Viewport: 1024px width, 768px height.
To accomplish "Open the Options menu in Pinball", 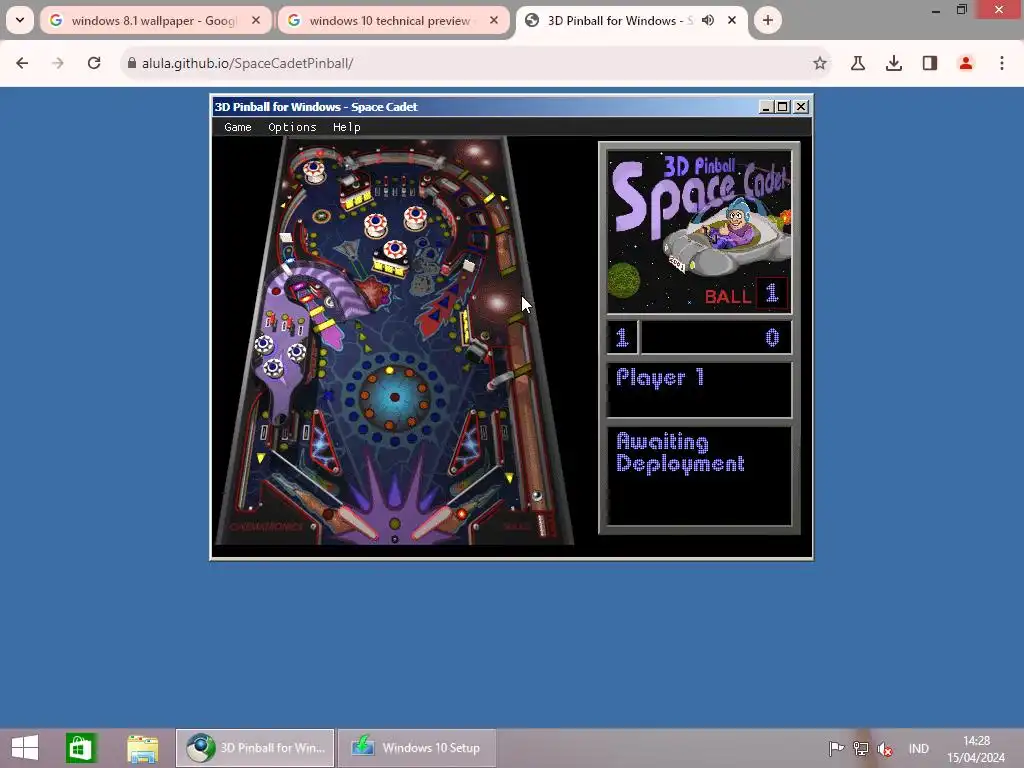I will [x=292, y=127].
